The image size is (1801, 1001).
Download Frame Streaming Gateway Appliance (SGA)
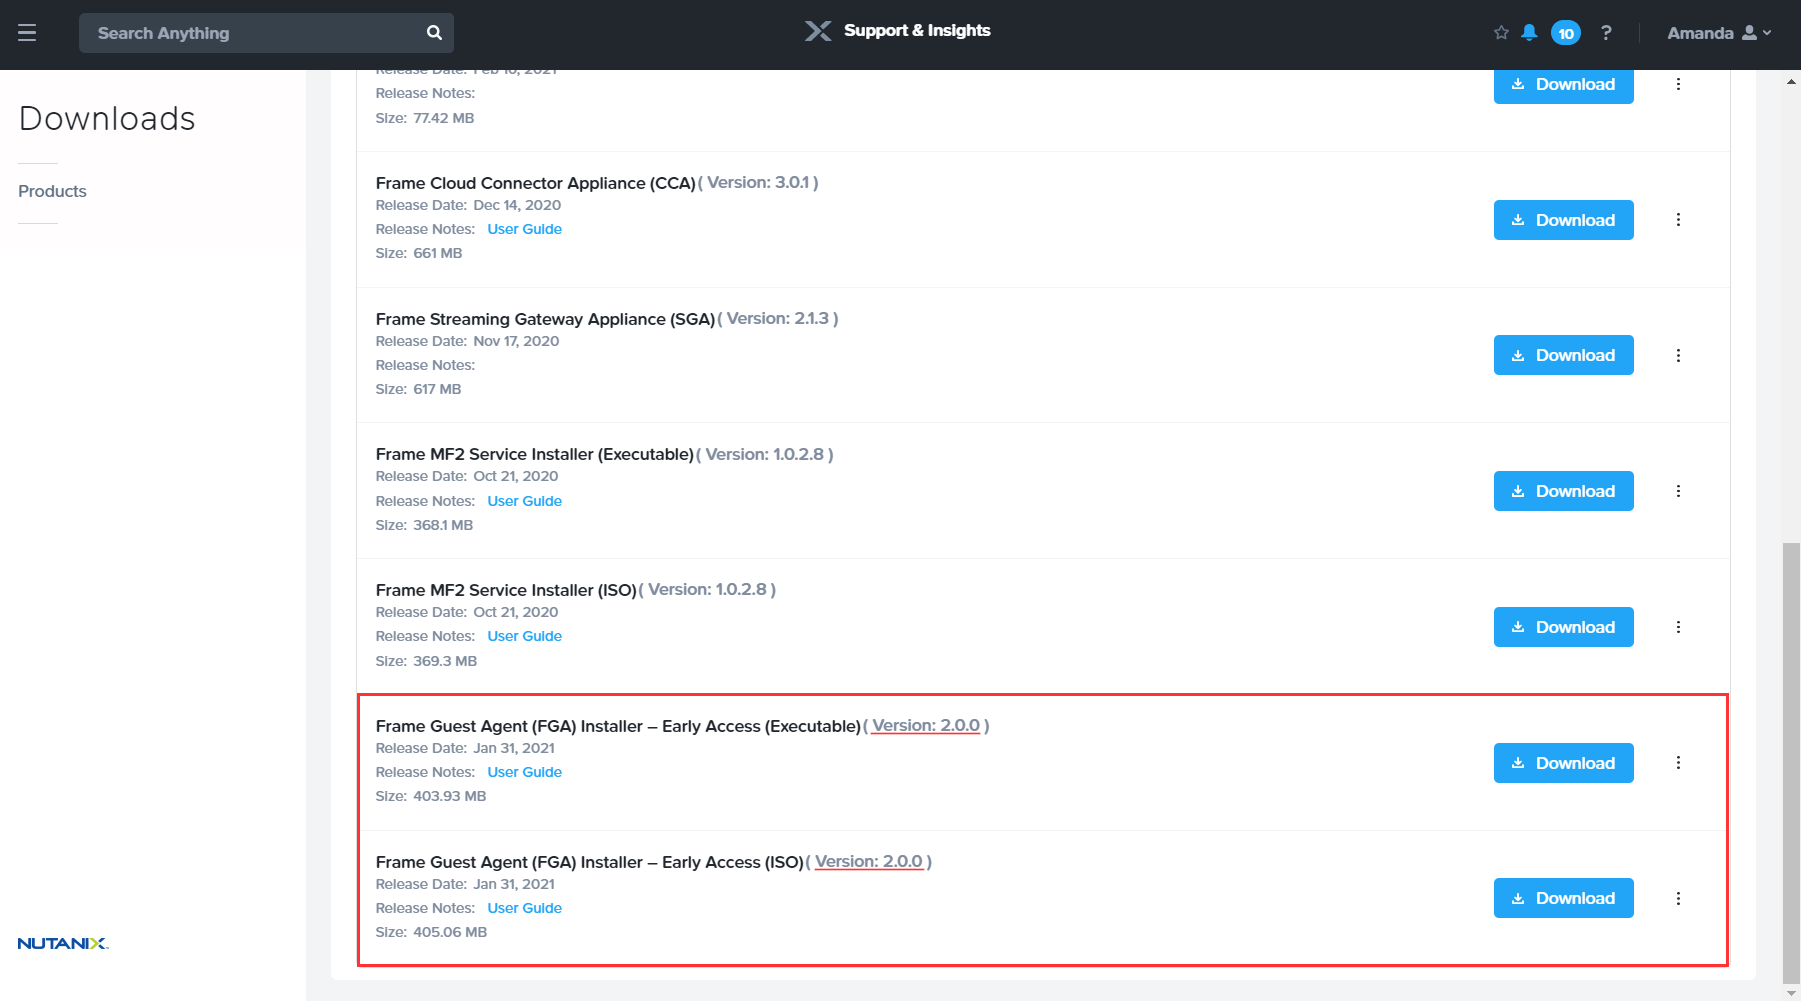click(1563, 355)
